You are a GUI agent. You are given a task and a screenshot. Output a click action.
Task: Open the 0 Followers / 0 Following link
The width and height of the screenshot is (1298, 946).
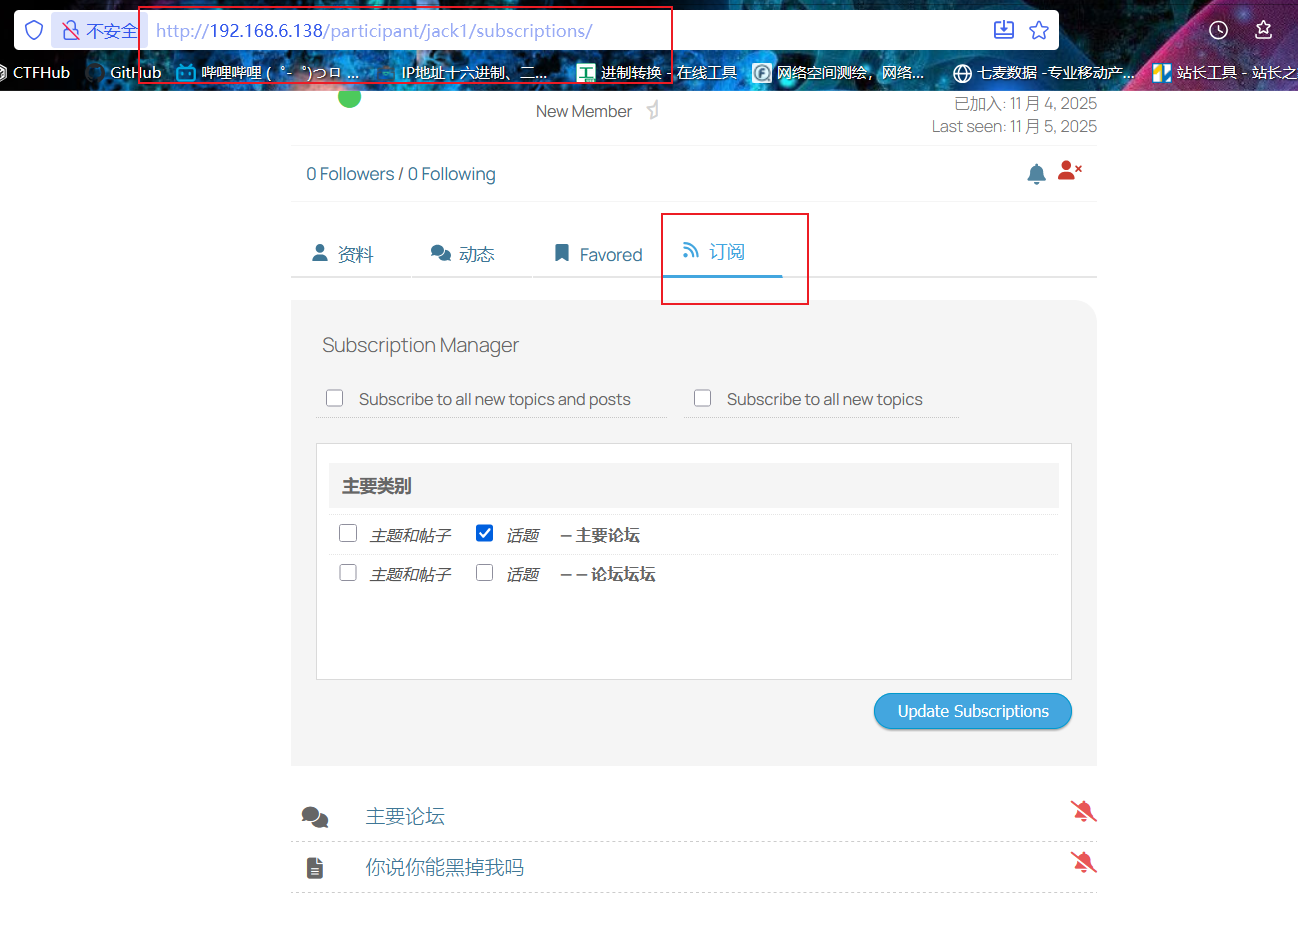pos(400,173)
